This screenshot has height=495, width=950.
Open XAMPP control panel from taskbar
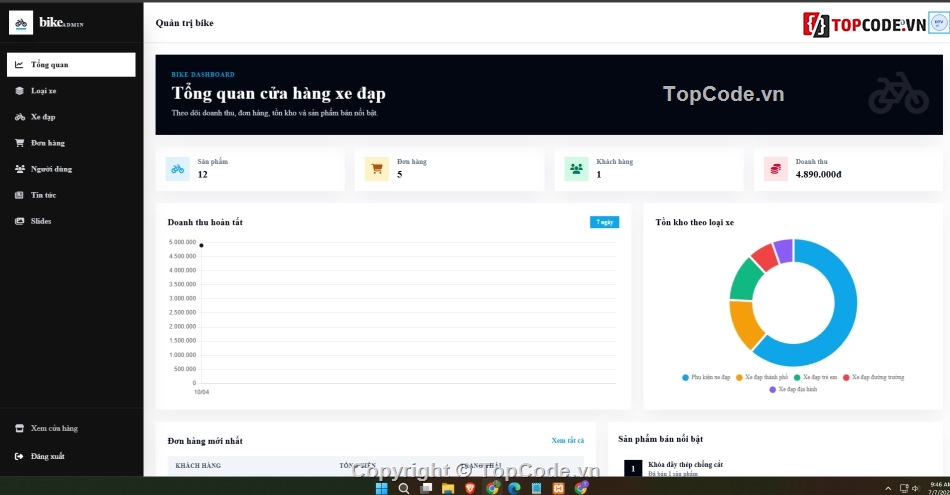(x=559, y=488)
